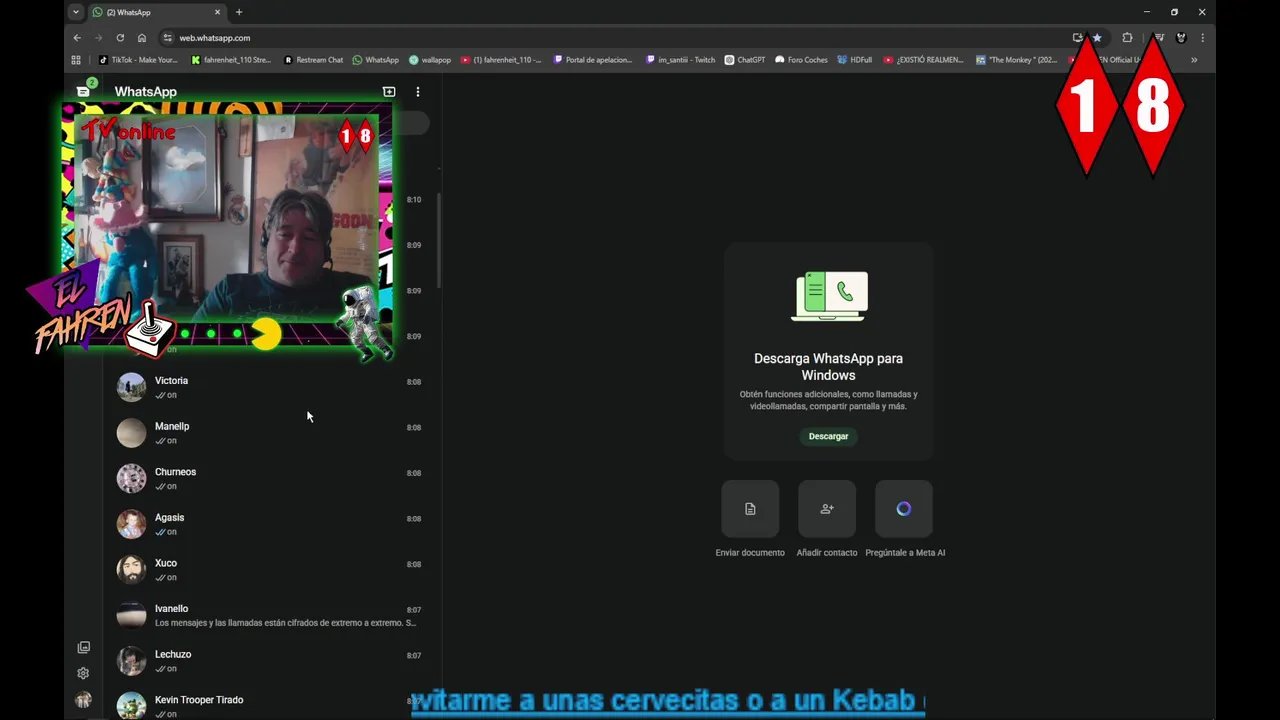Open the HDFull bookmark
The width and height of the screenshot is (1280, 720).
pos(855,60)
